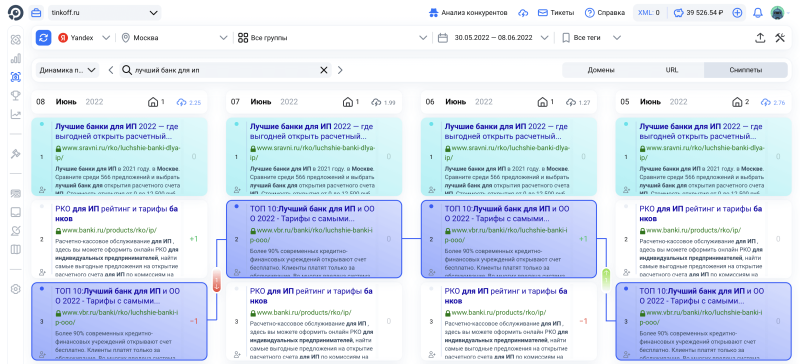
Task: Click the +1 change on 06 Июнь vbr.ru card
Action: tap(584, 239)
